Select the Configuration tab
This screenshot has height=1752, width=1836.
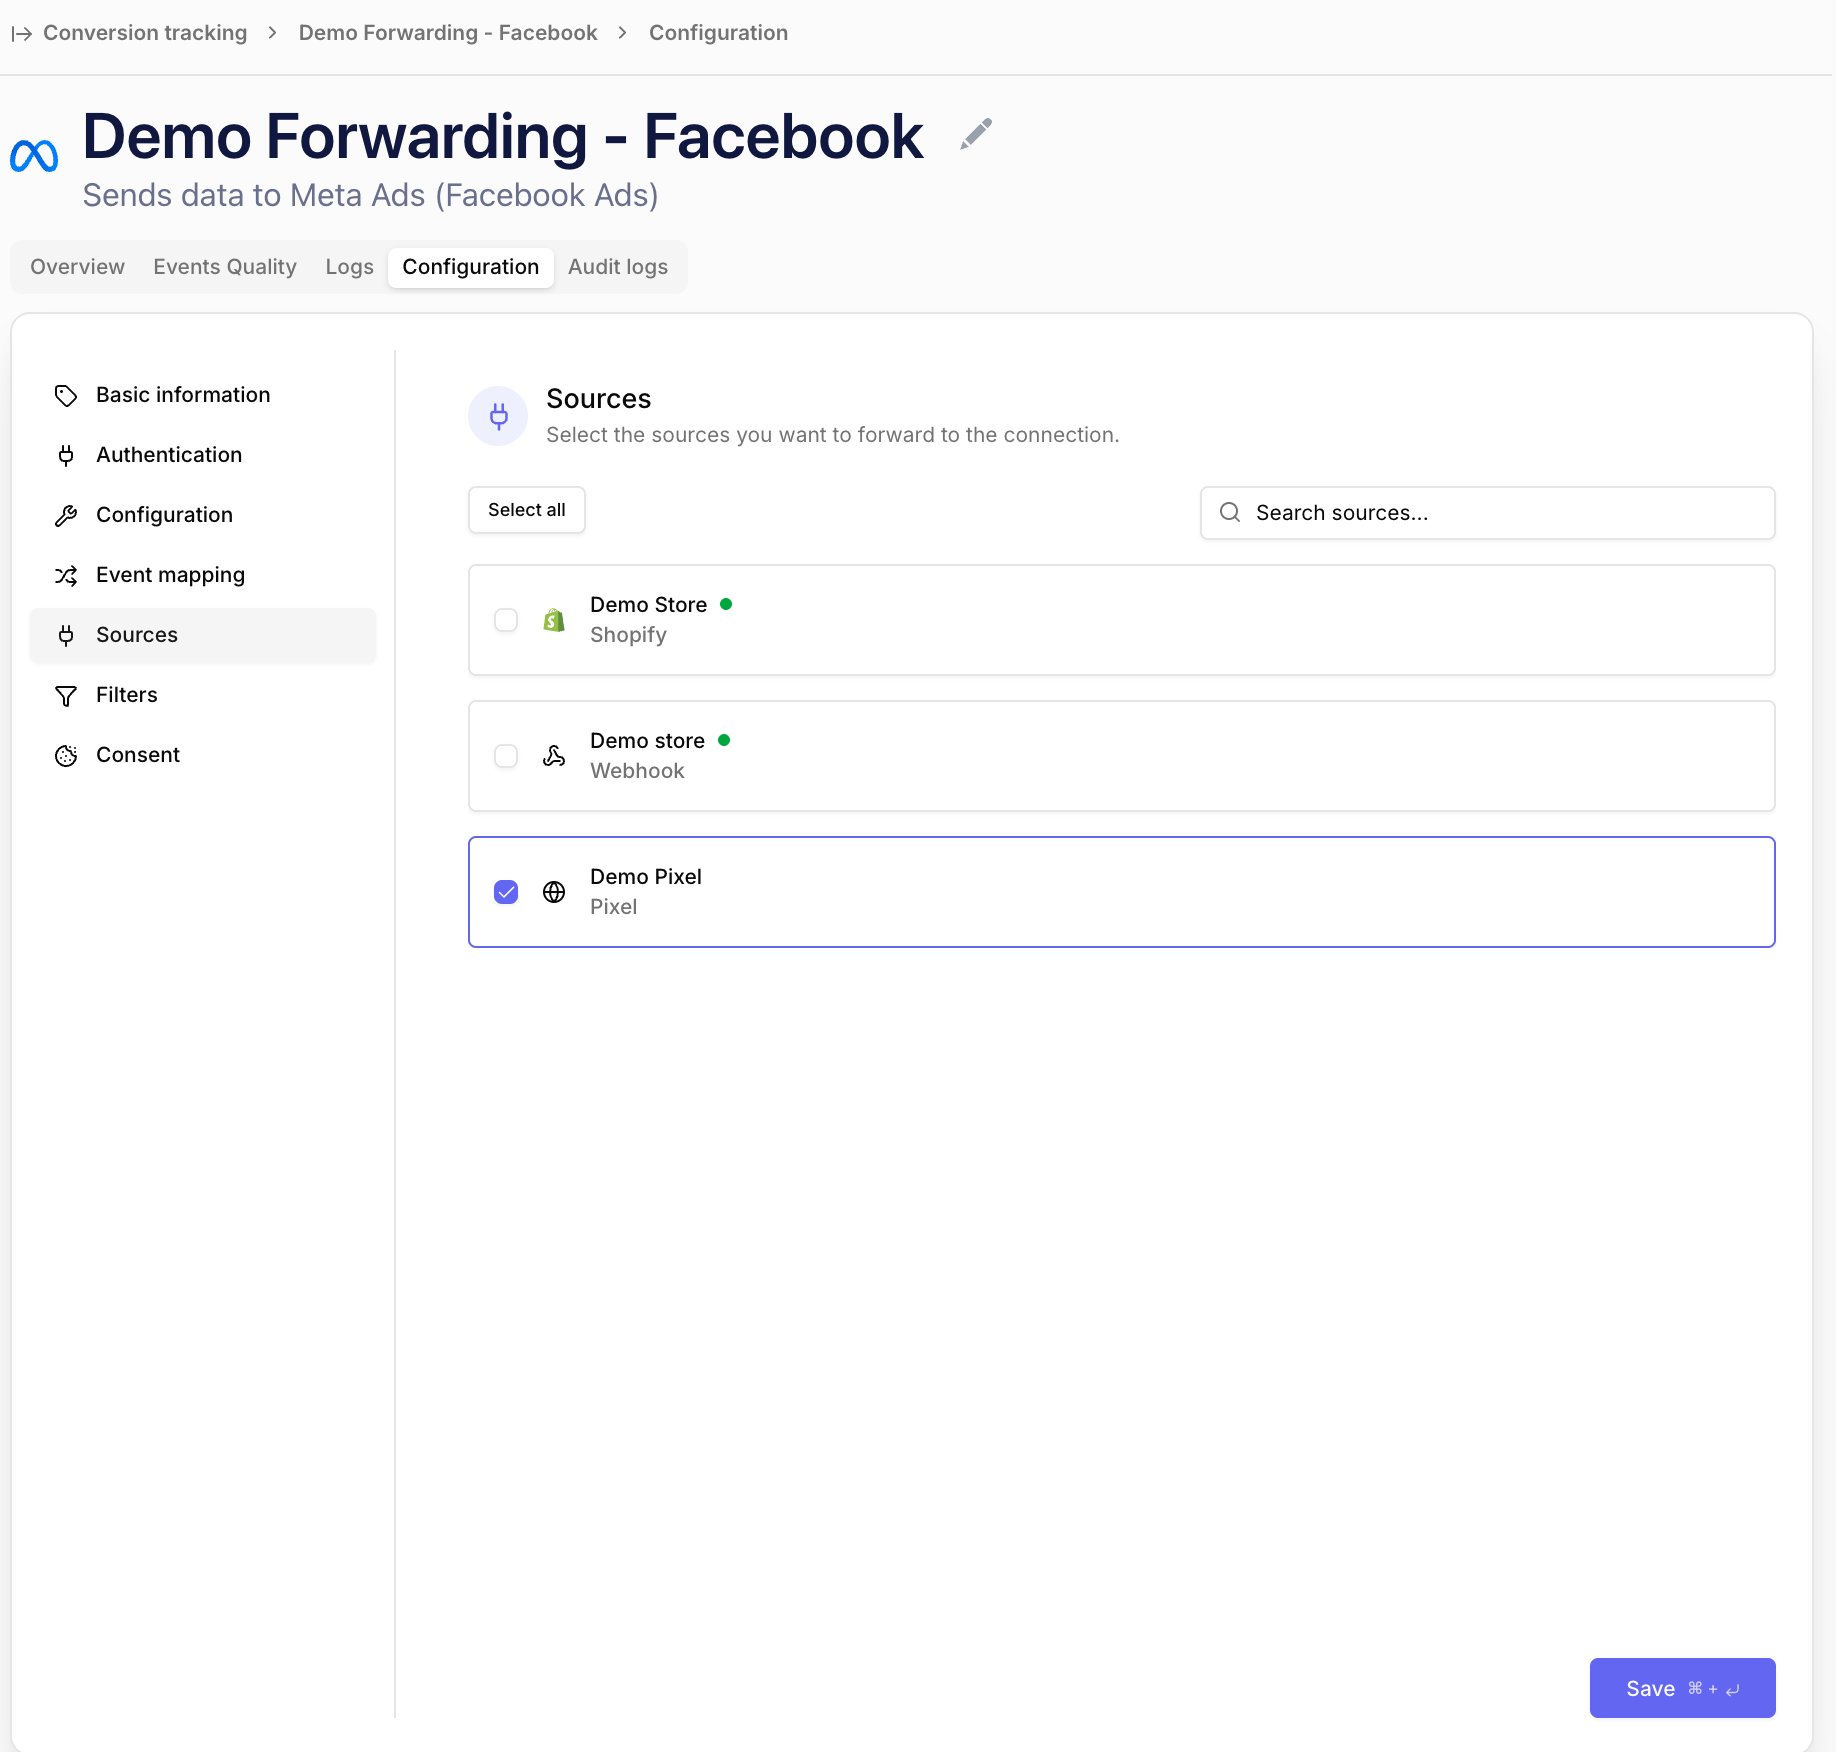[471, 267]
